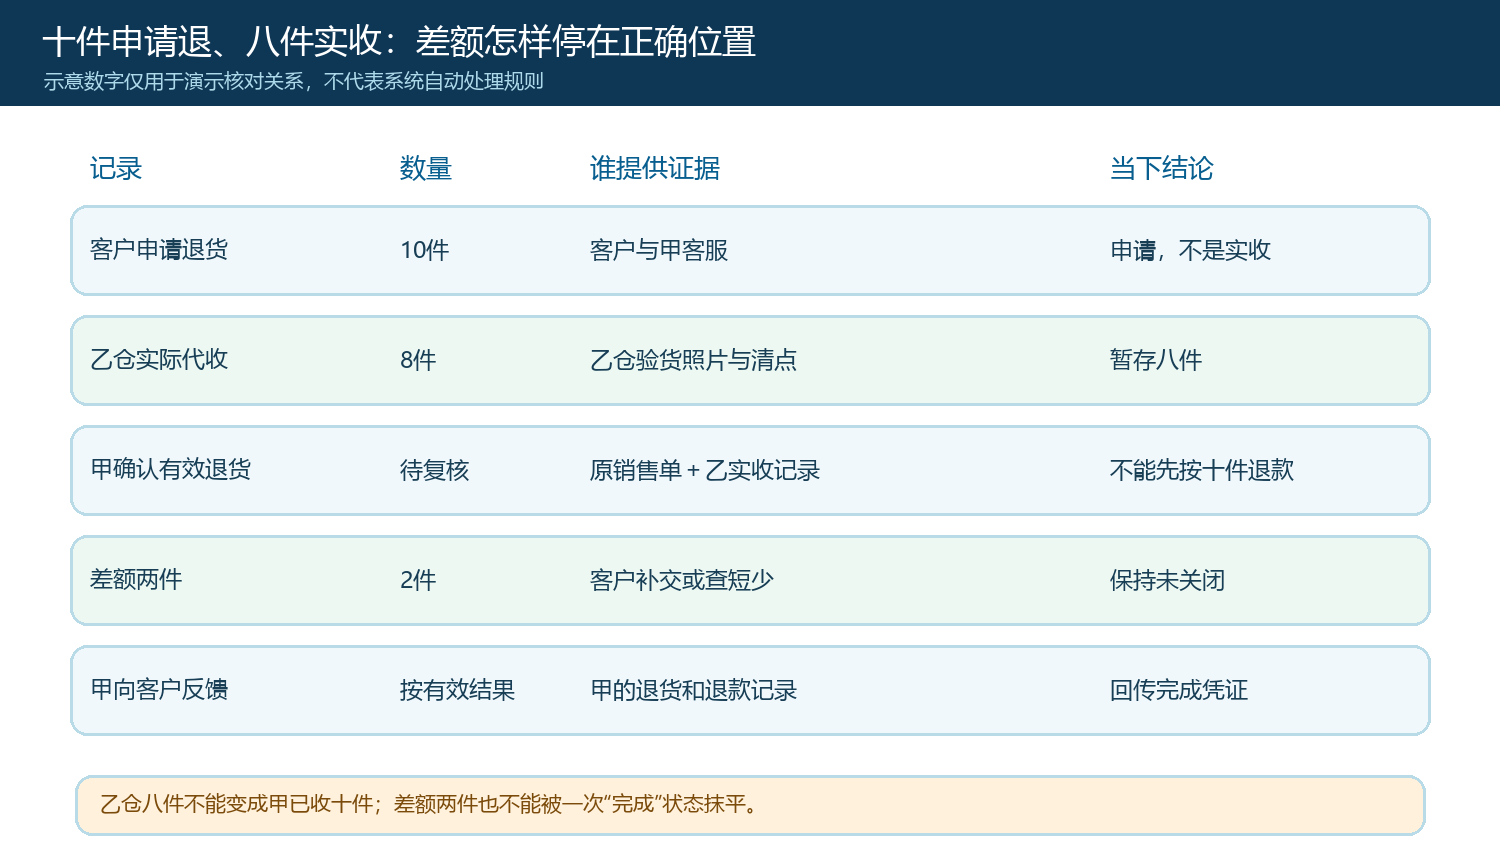This screenshot has width=1500, height=850.
Task: Click the '8件' quantity cell
Action: pos(418,360)
